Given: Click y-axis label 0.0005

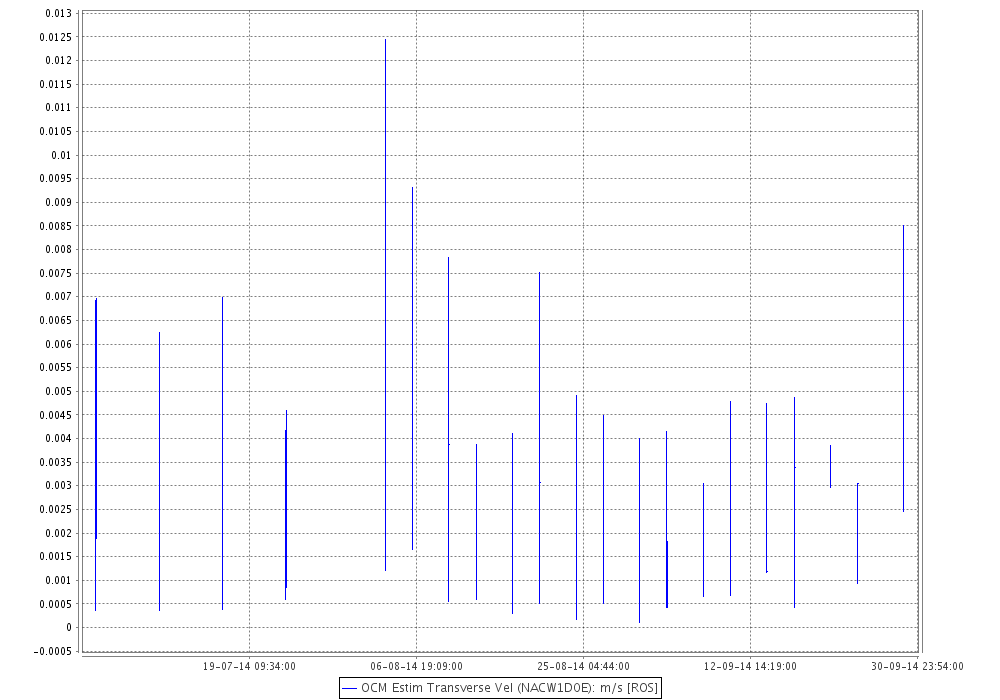Looking at the screenshot, I should click(x=55, y=604).
